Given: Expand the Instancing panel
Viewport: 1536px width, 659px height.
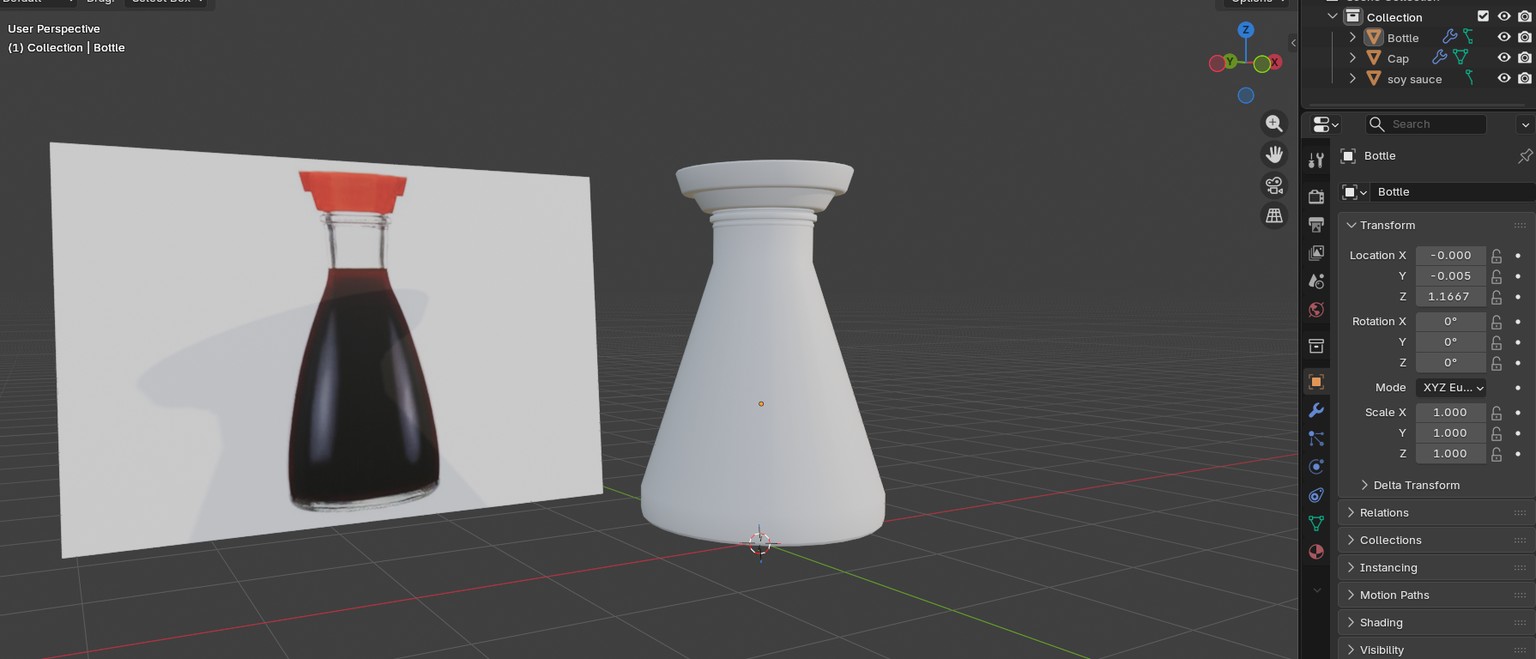Looking at the screenshot, I should point(1351,568).
